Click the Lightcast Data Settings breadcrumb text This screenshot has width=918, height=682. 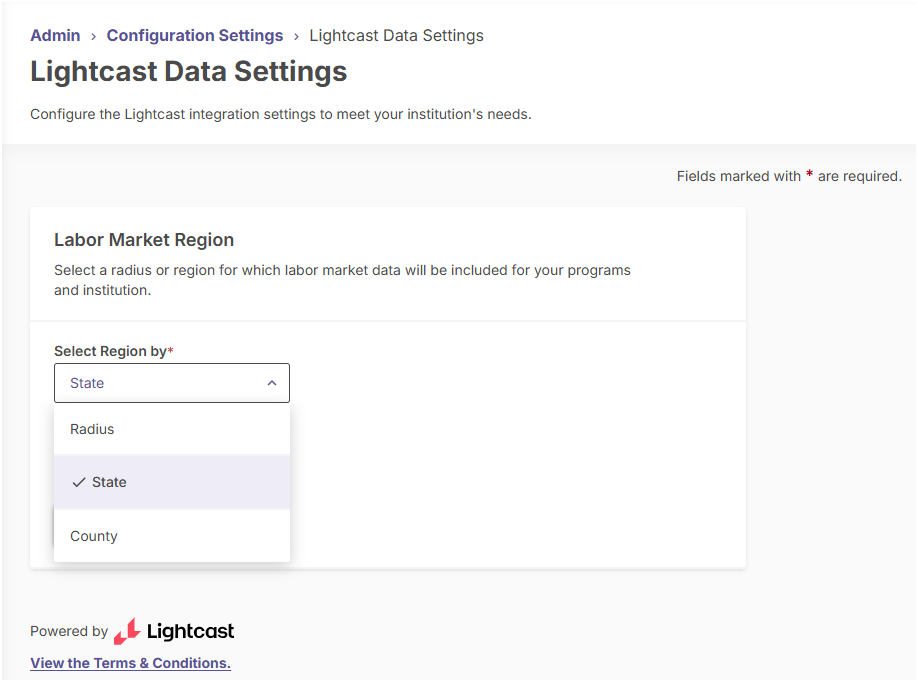click(x=396, y=36)
